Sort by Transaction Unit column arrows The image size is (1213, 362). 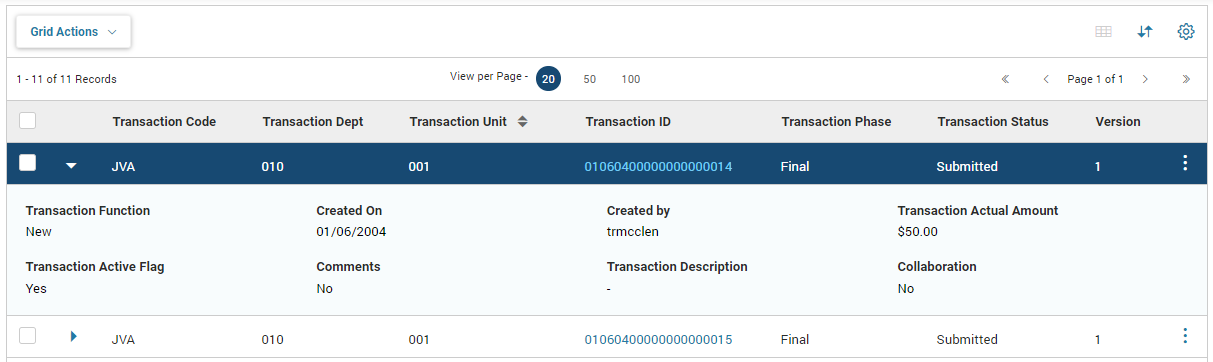[522, 122]
